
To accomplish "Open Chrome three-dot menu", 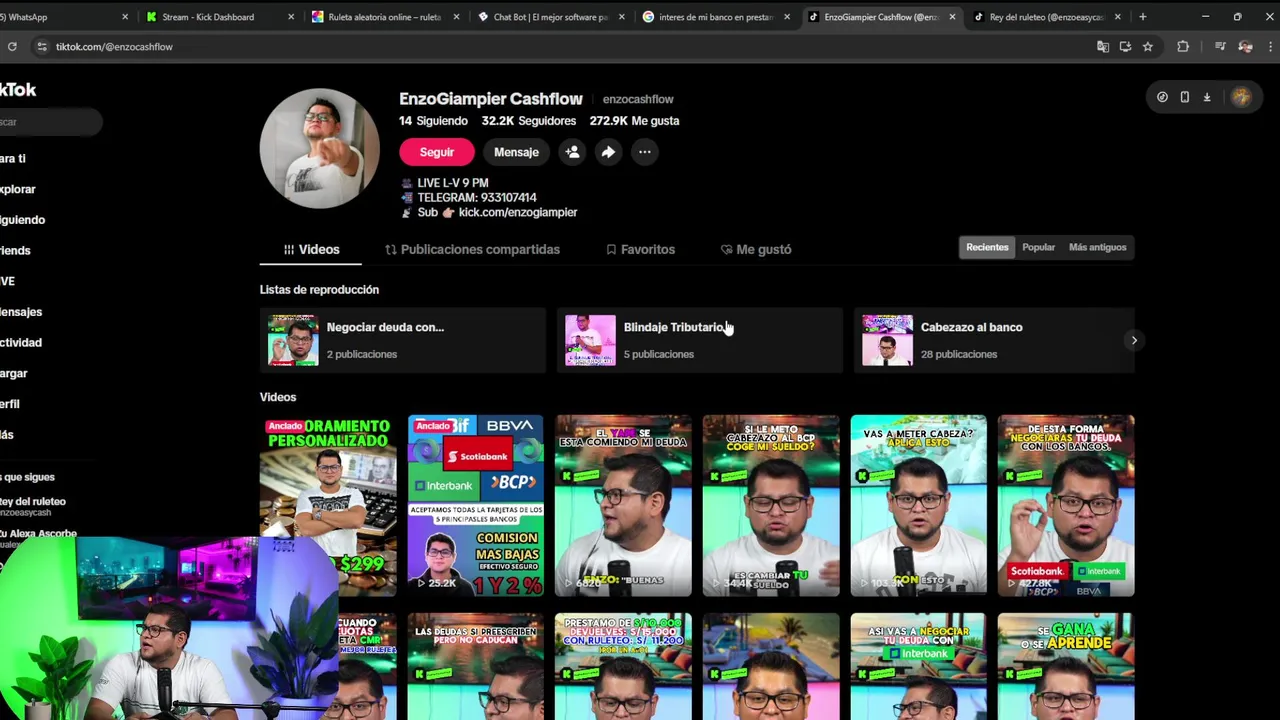I will 1270,47.
